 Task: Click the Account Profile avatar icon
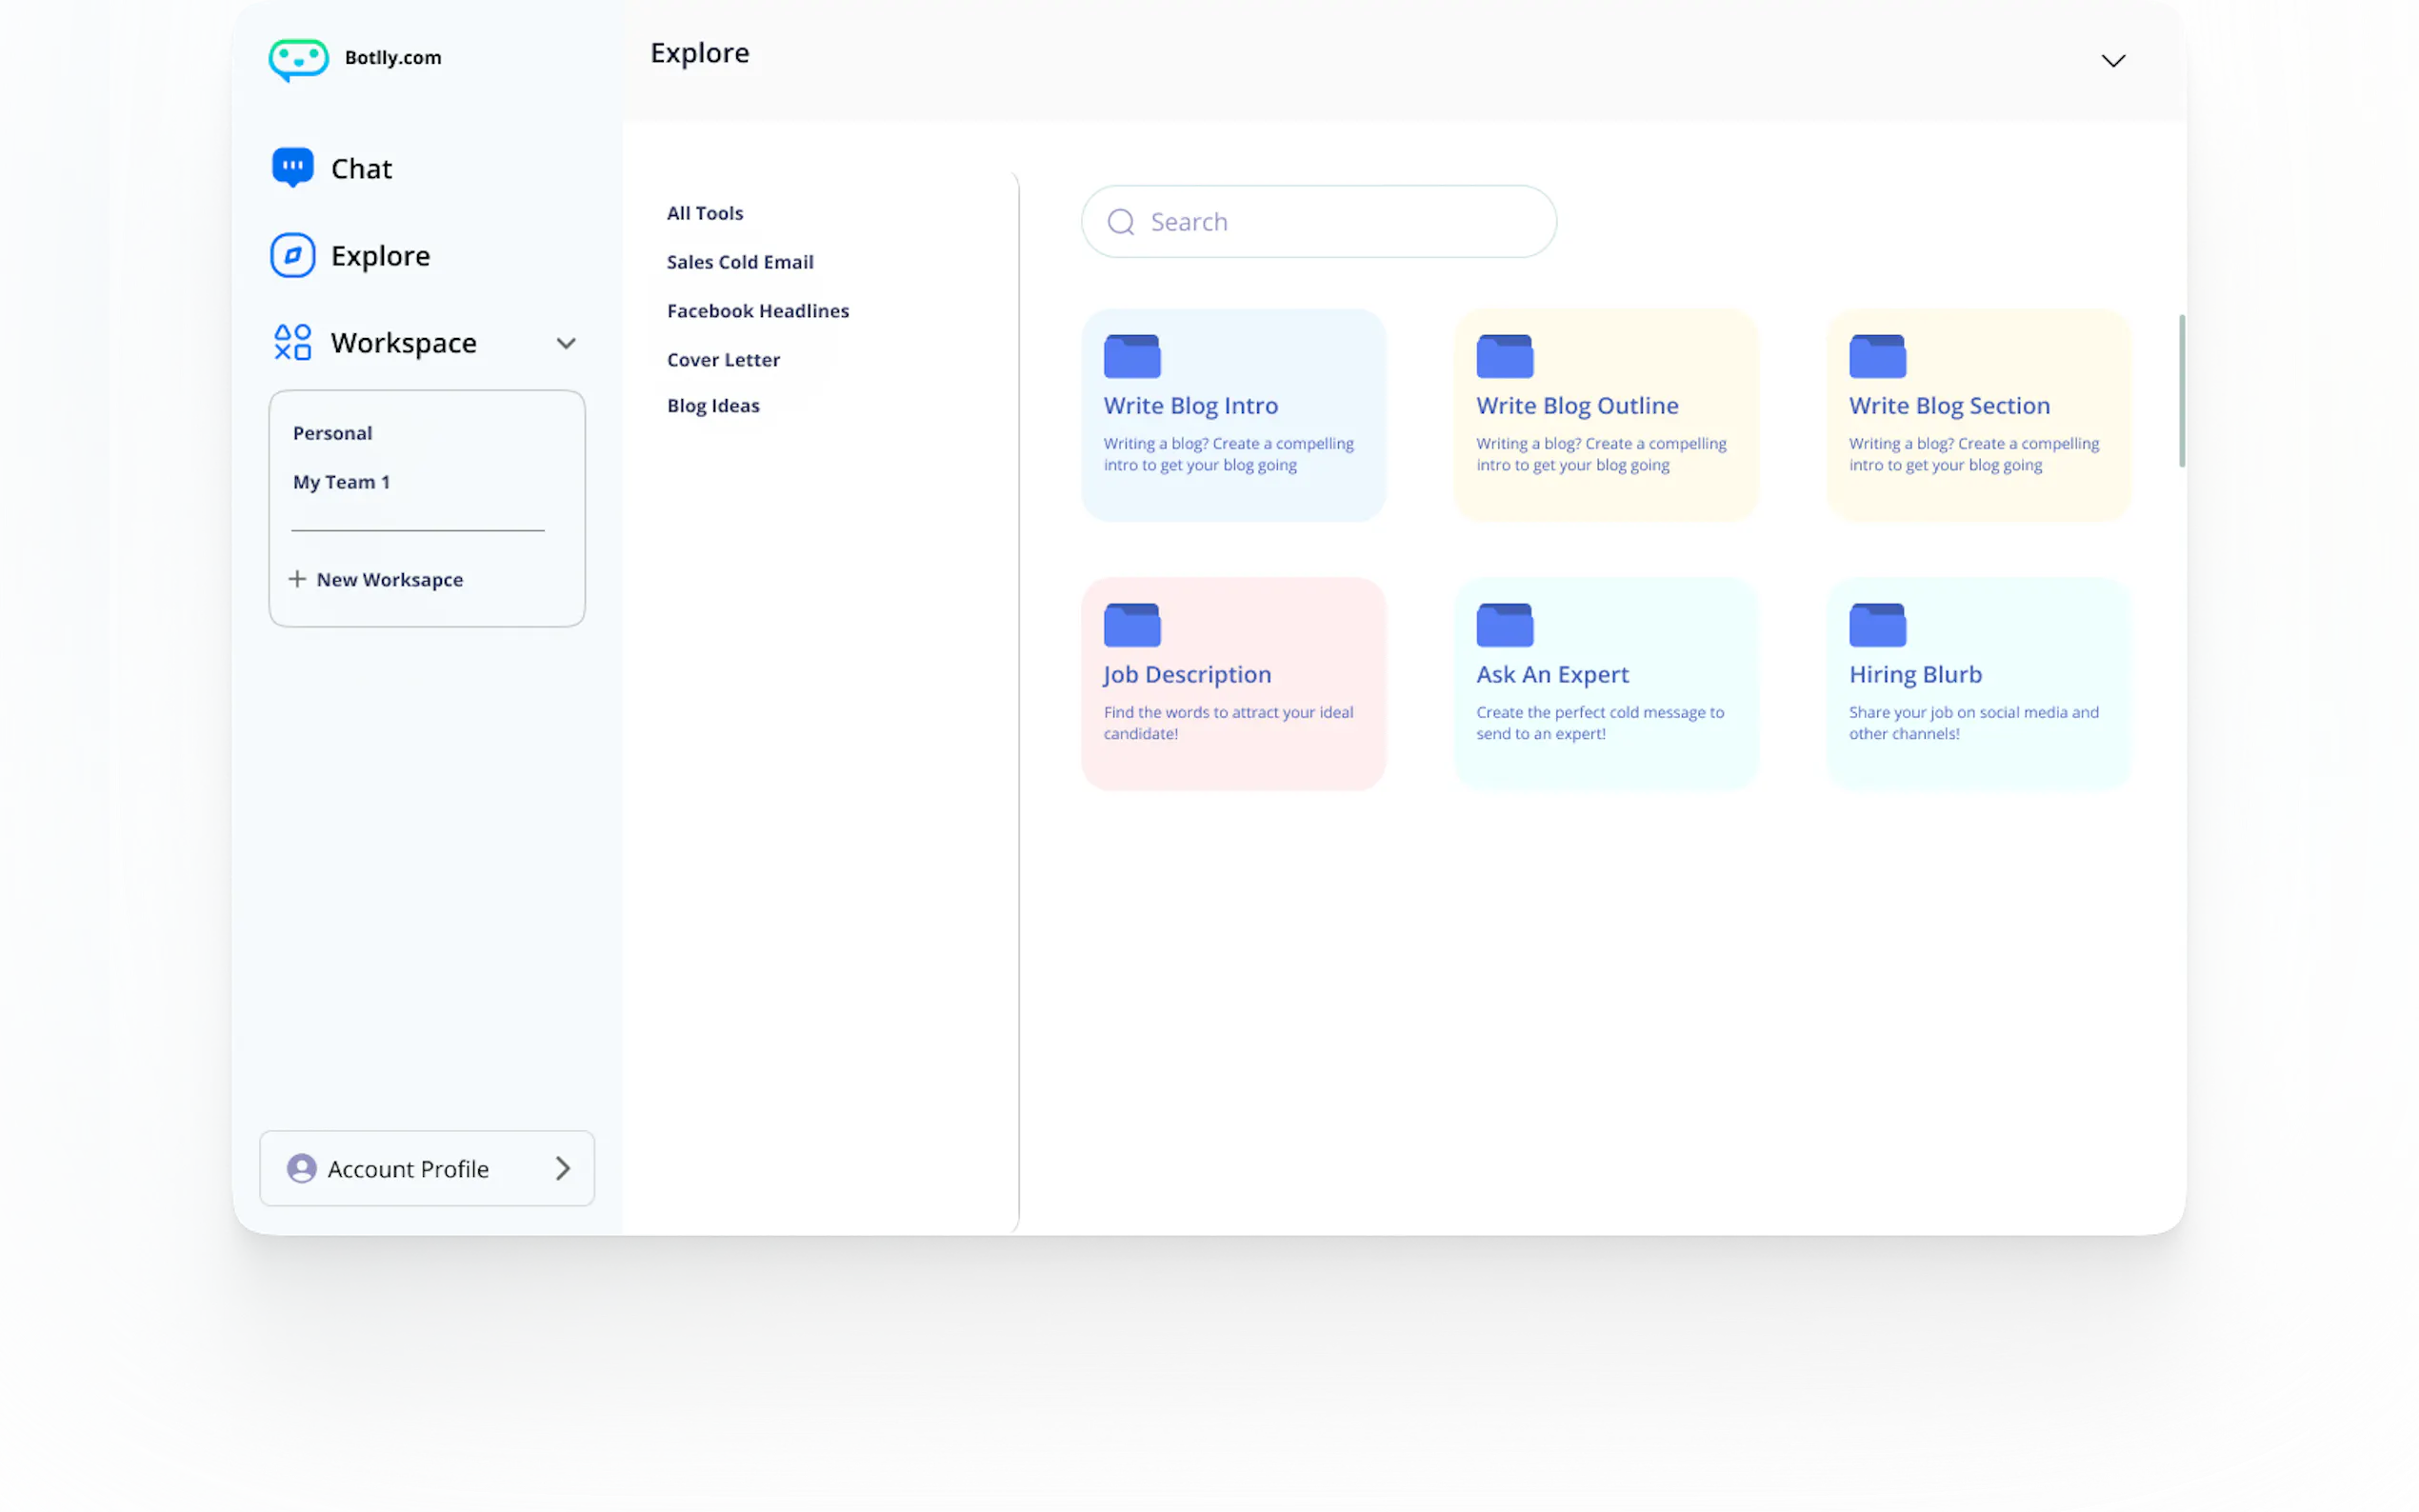pyautogui.click(x=301, y=1168)
